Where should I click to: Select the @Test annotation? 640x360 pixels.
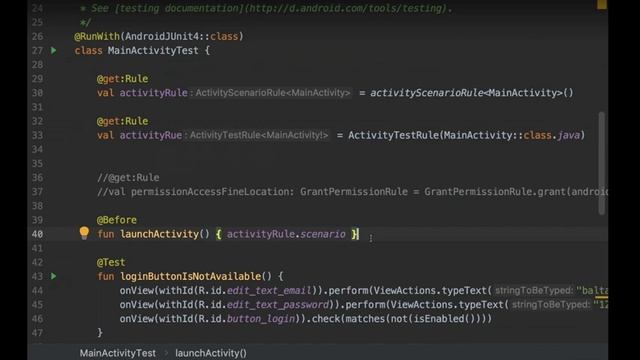[x=111, y=262]
